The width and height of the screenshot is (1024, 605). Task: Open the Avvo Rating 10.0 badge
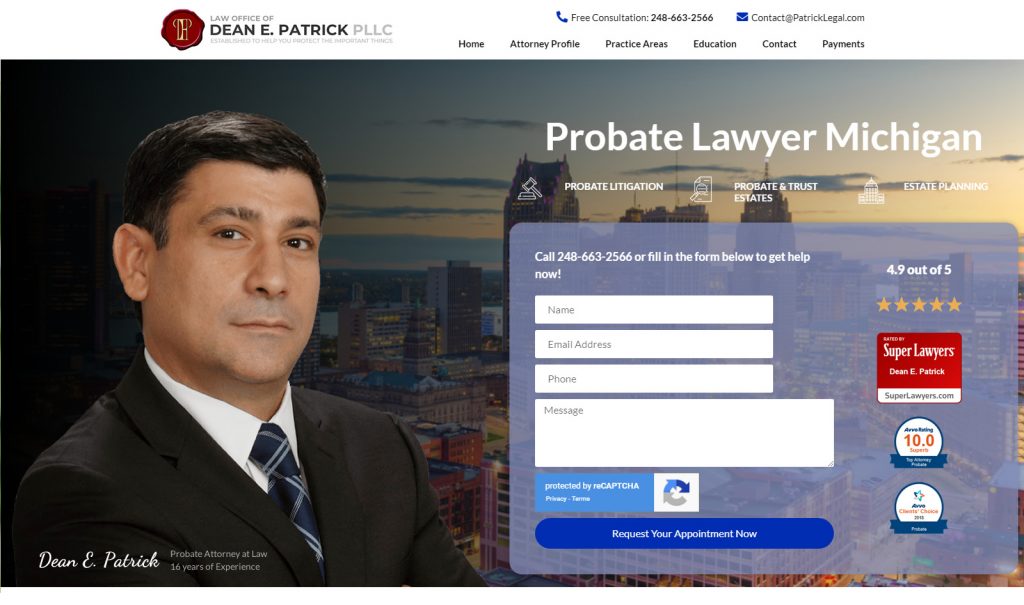pyautogui.click(x=919, y=442)
